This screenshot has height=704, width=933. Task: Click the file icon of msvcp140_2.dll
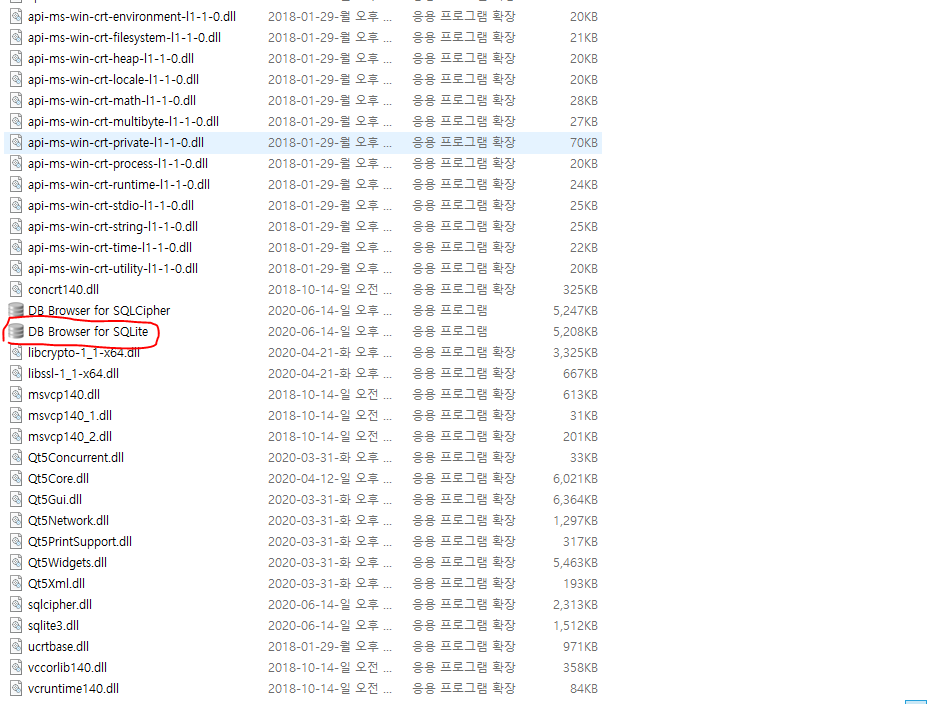[x=17, y=437]
